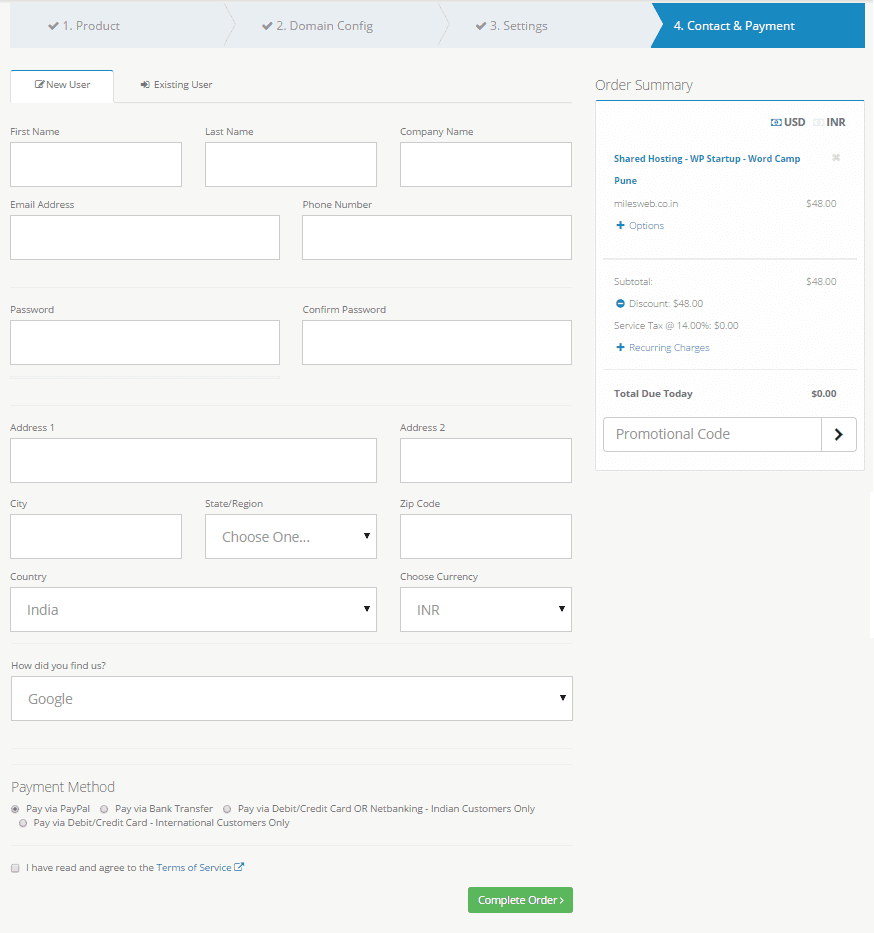Focus the Address 1 field
Image resolution: width=874 pixels, height=933 pixels.
coord(193,461)
